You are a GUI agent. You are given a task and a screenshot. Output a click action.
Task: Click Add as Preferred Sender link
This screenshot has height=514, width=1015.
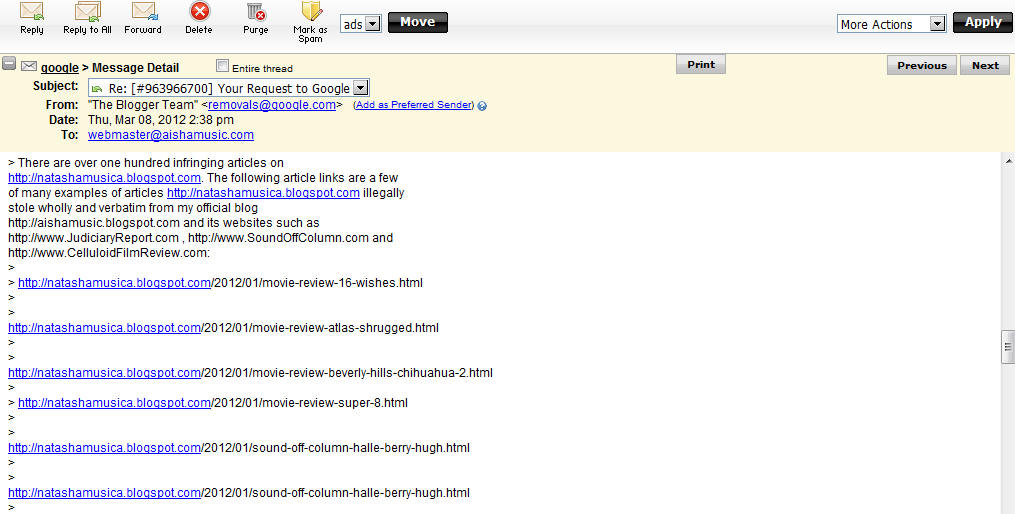click(413, 105)
